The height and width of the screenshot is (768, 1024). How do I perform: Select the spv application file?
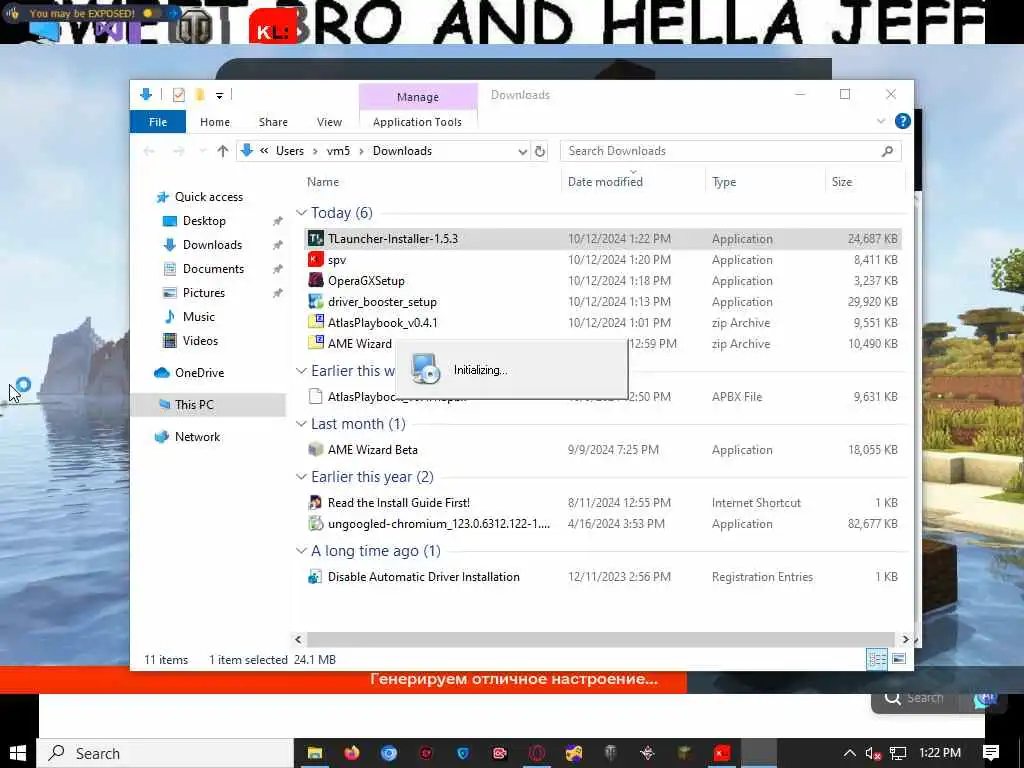pyautogui.click(x=603, y=260)
